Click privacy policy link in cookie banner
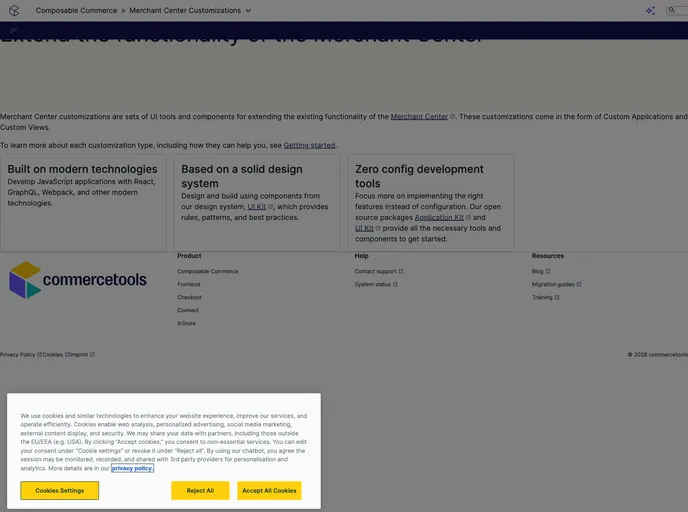The height and width of the screenshot is (512, 688). 132,468
